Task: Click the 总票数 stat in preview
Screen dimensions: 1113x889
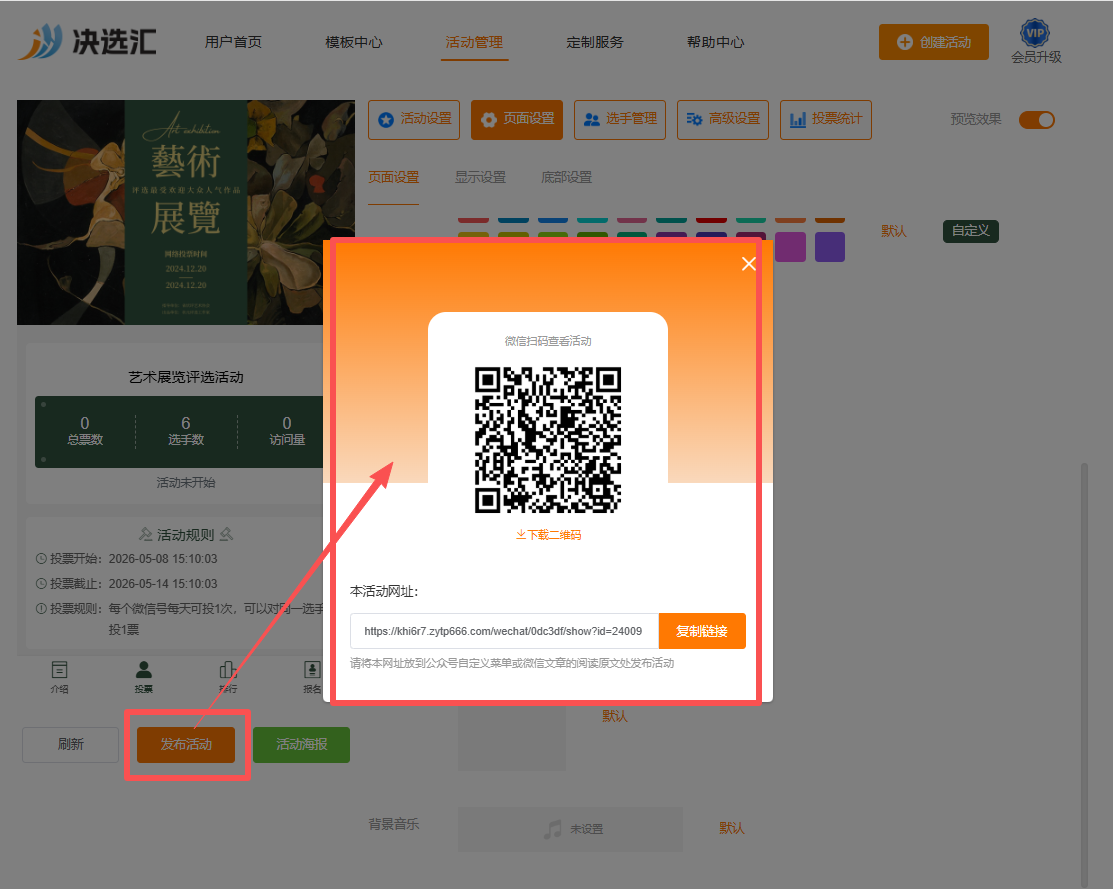Action: coord(84,431)
